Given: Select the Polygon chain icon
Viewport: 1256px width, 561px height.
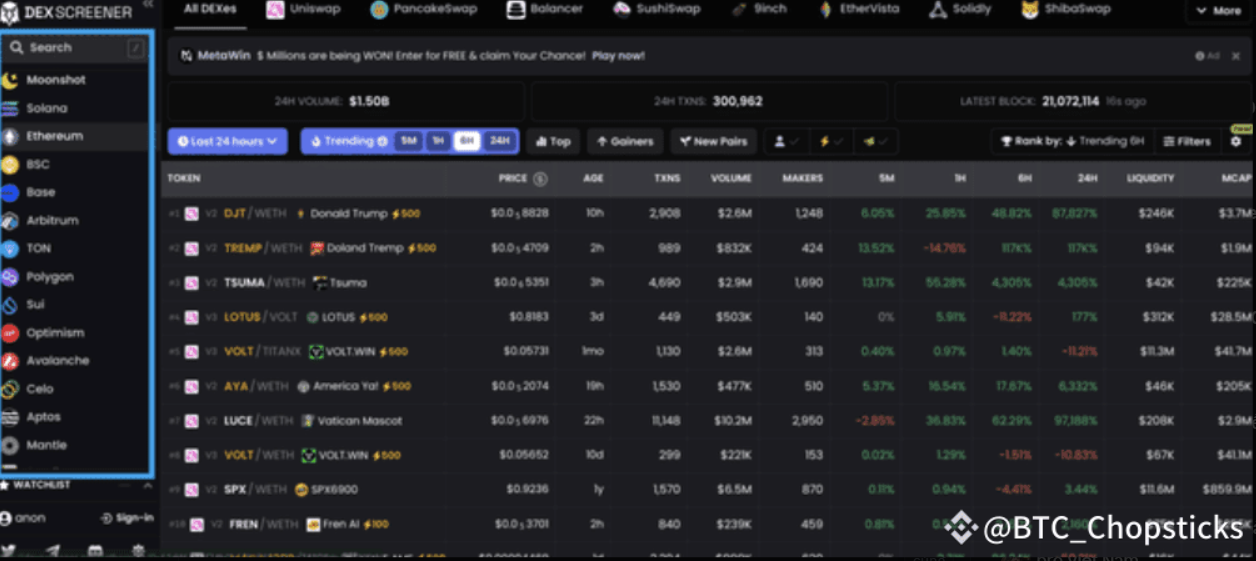Looking at the screenshot, I should pyautogui.click(x=10, y=276).
